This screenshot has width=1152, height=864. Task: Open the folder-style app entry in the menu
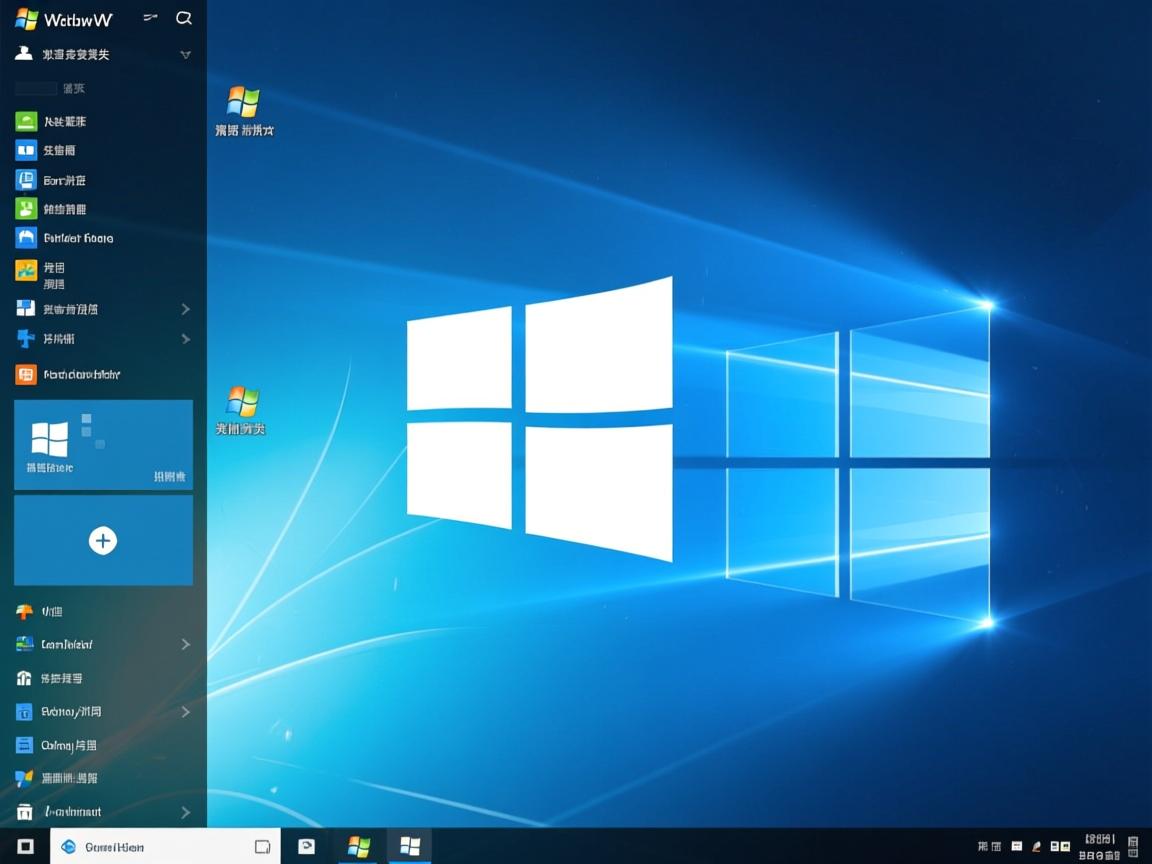coord(25,237)
